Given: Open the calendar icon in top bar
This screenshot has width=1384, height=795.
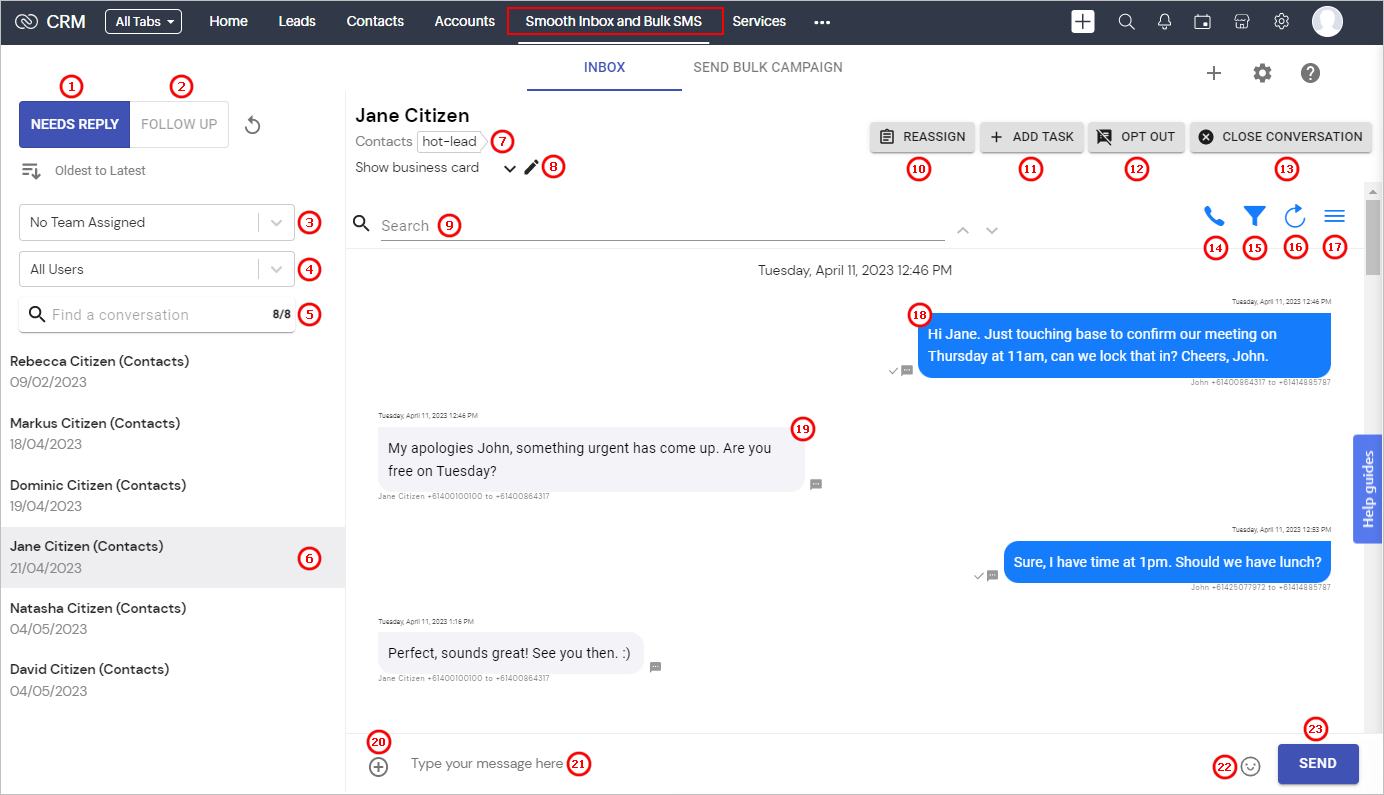Looking at the screenshot, I should pos(1203,21).
